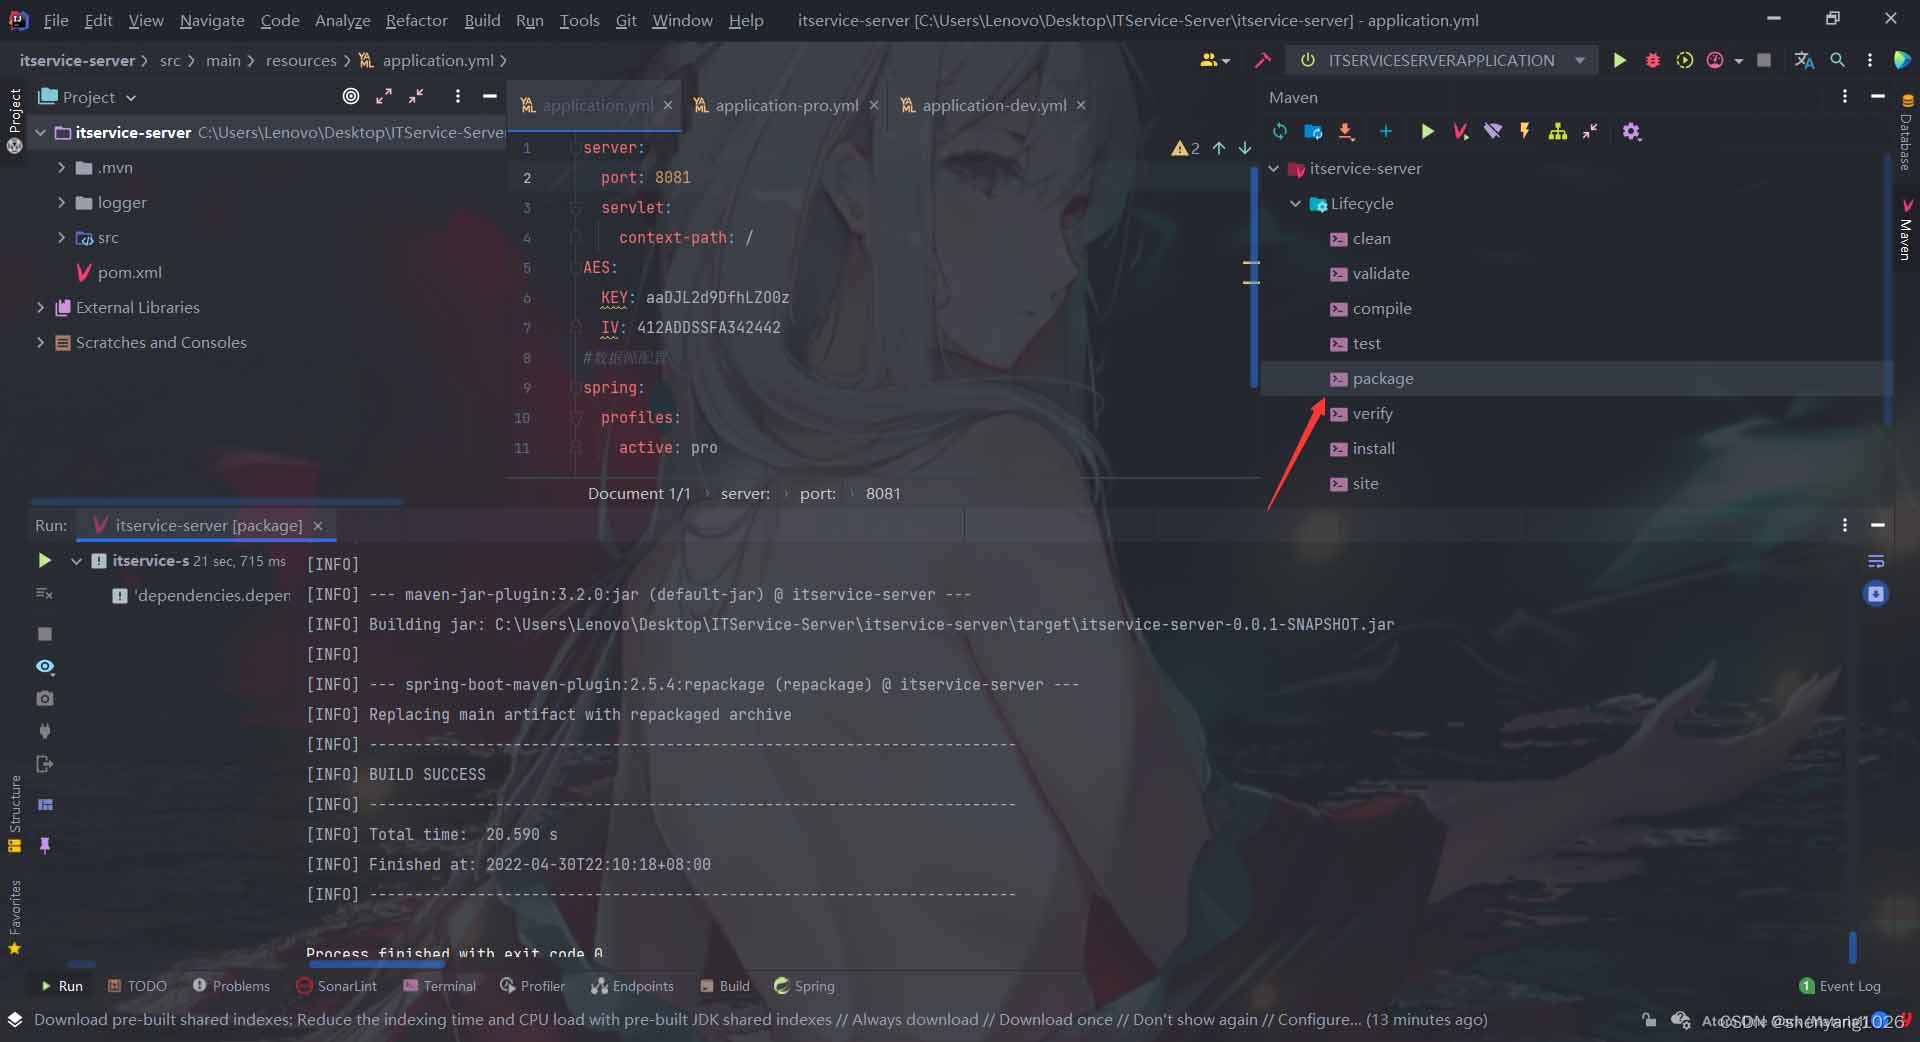Open Maven settings gear

pyautogui.click(x=1632, y=131)
